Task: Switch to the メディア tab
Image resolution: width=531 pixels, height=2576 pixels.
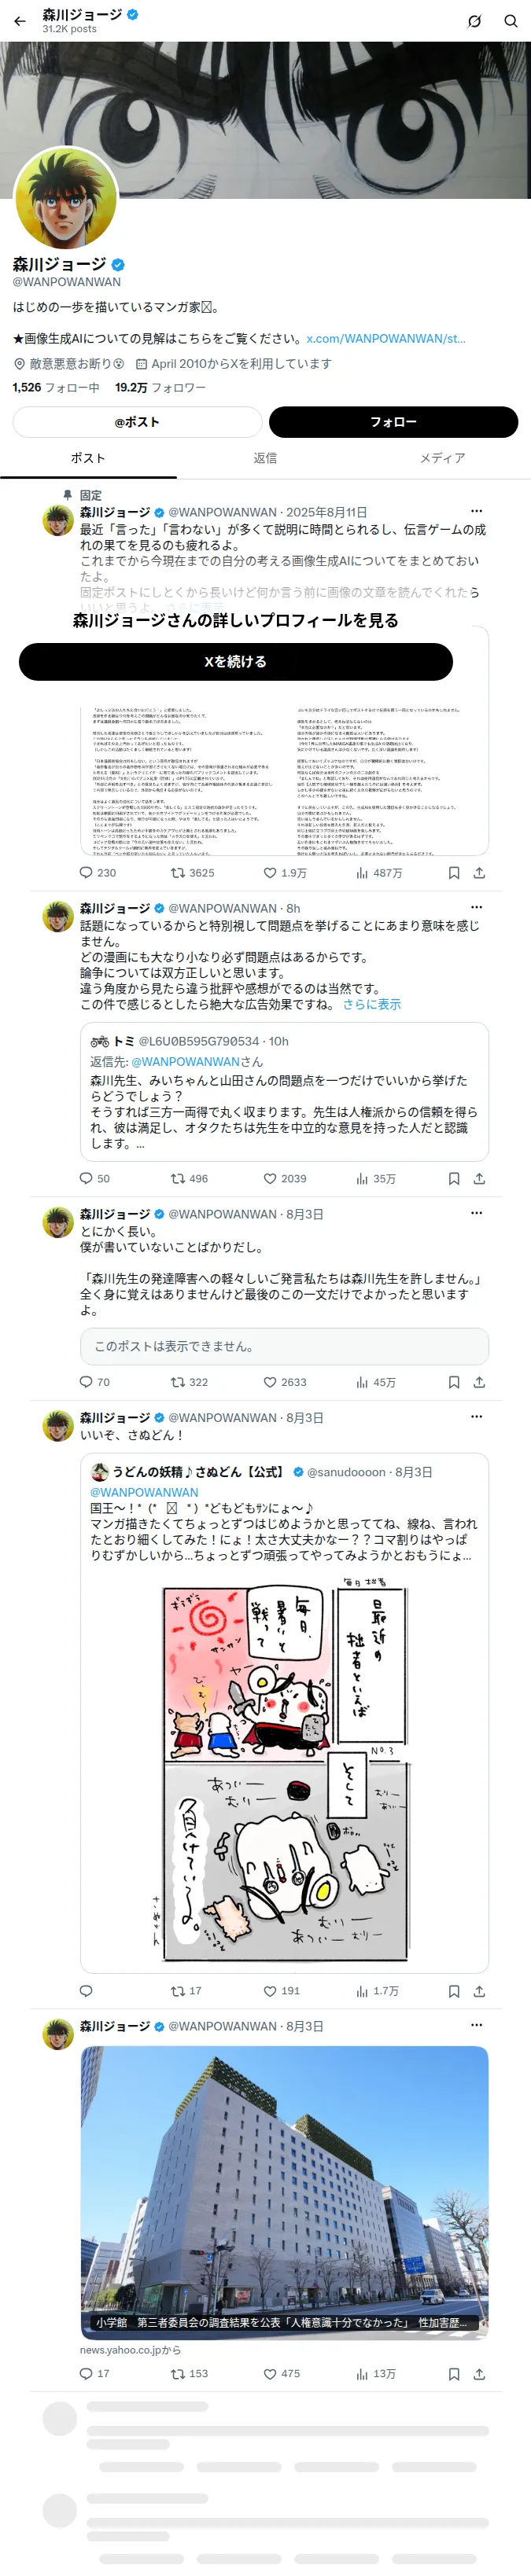Action: 442,458
